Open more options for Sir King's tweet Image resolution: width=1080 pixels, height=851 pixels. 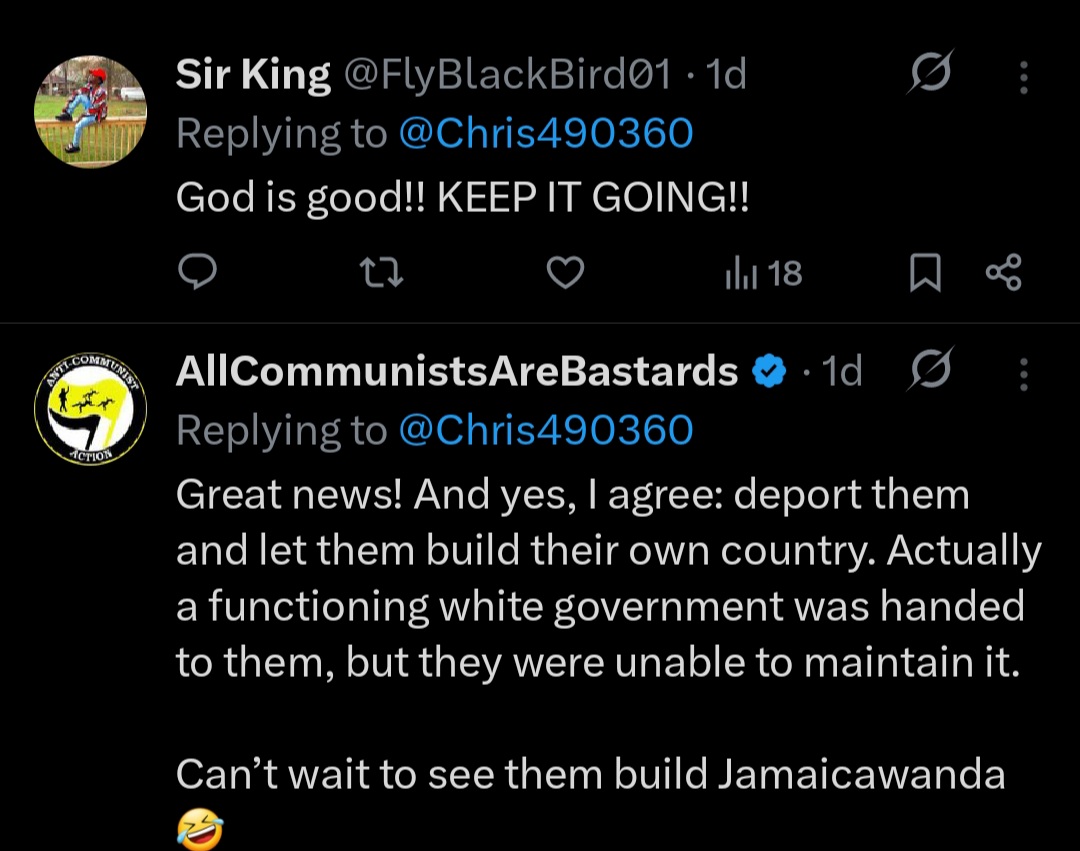pyautogui.click(x=1023, y=76)
